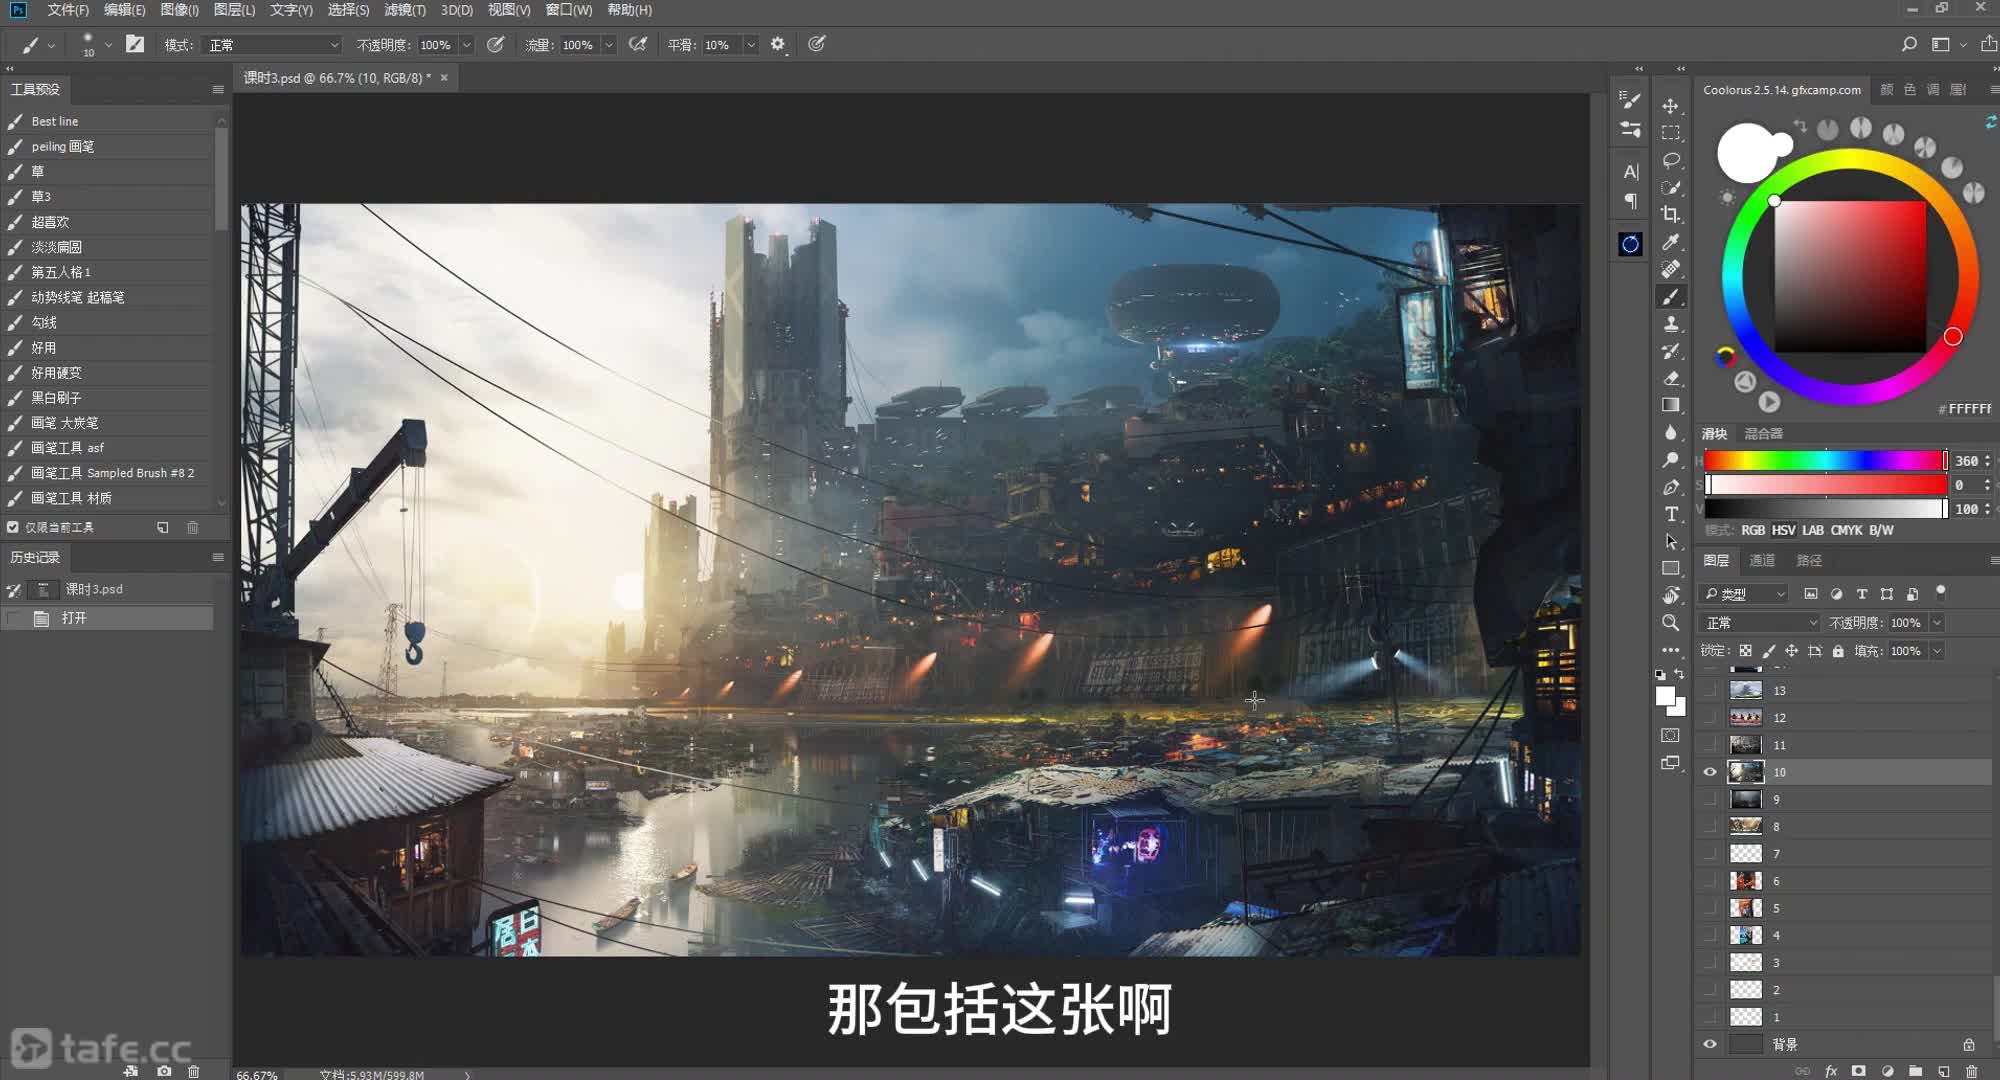Open the layer blend mode 正常 dropdown
The height and width of the screenshot is (1080, 2000).
pos(1760,622)
